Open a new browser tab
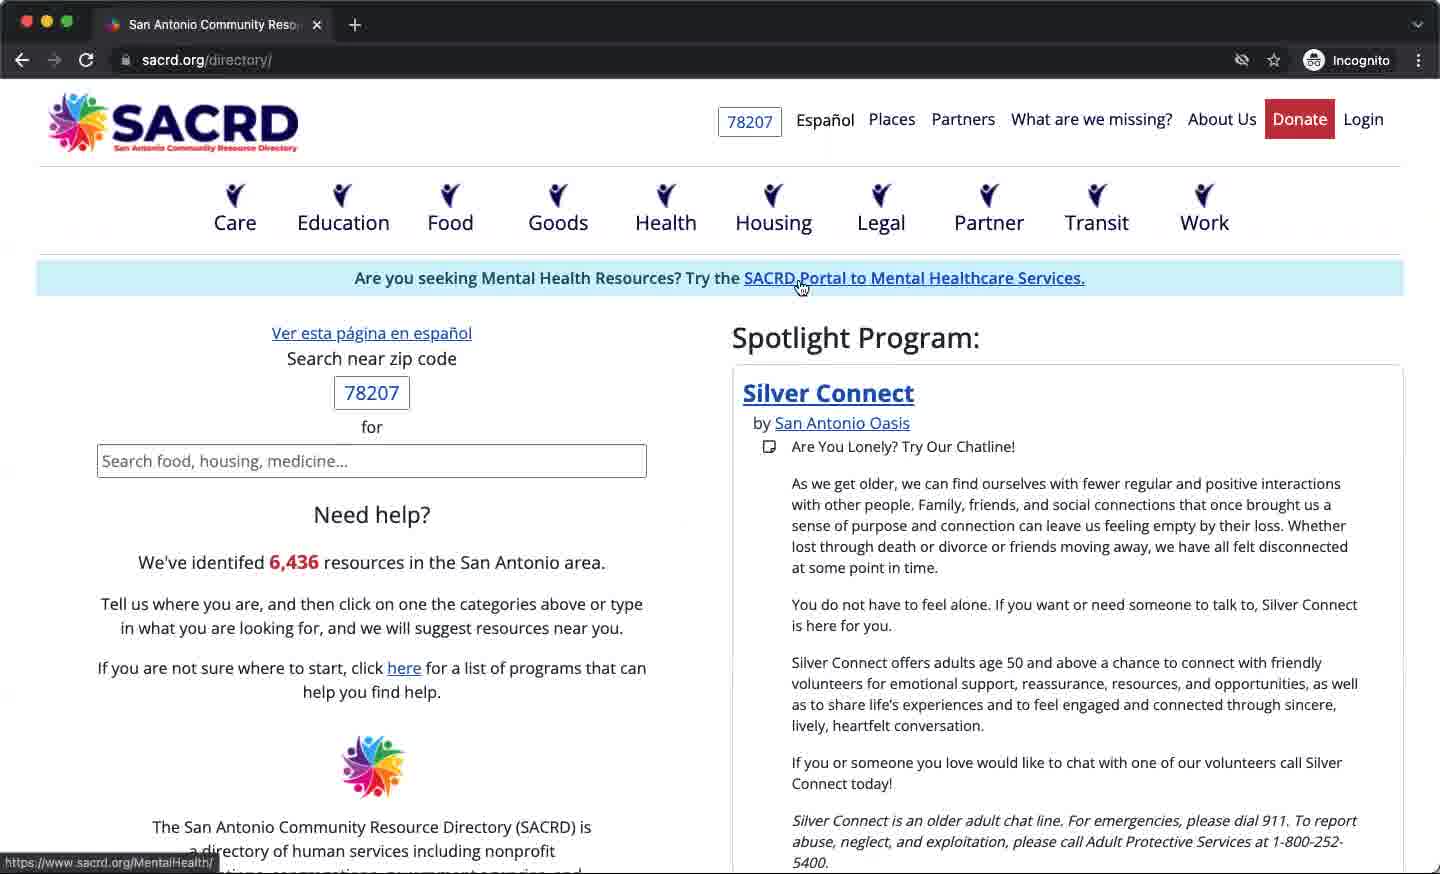This screenshot has height=874, width=1440. (355, 24)
